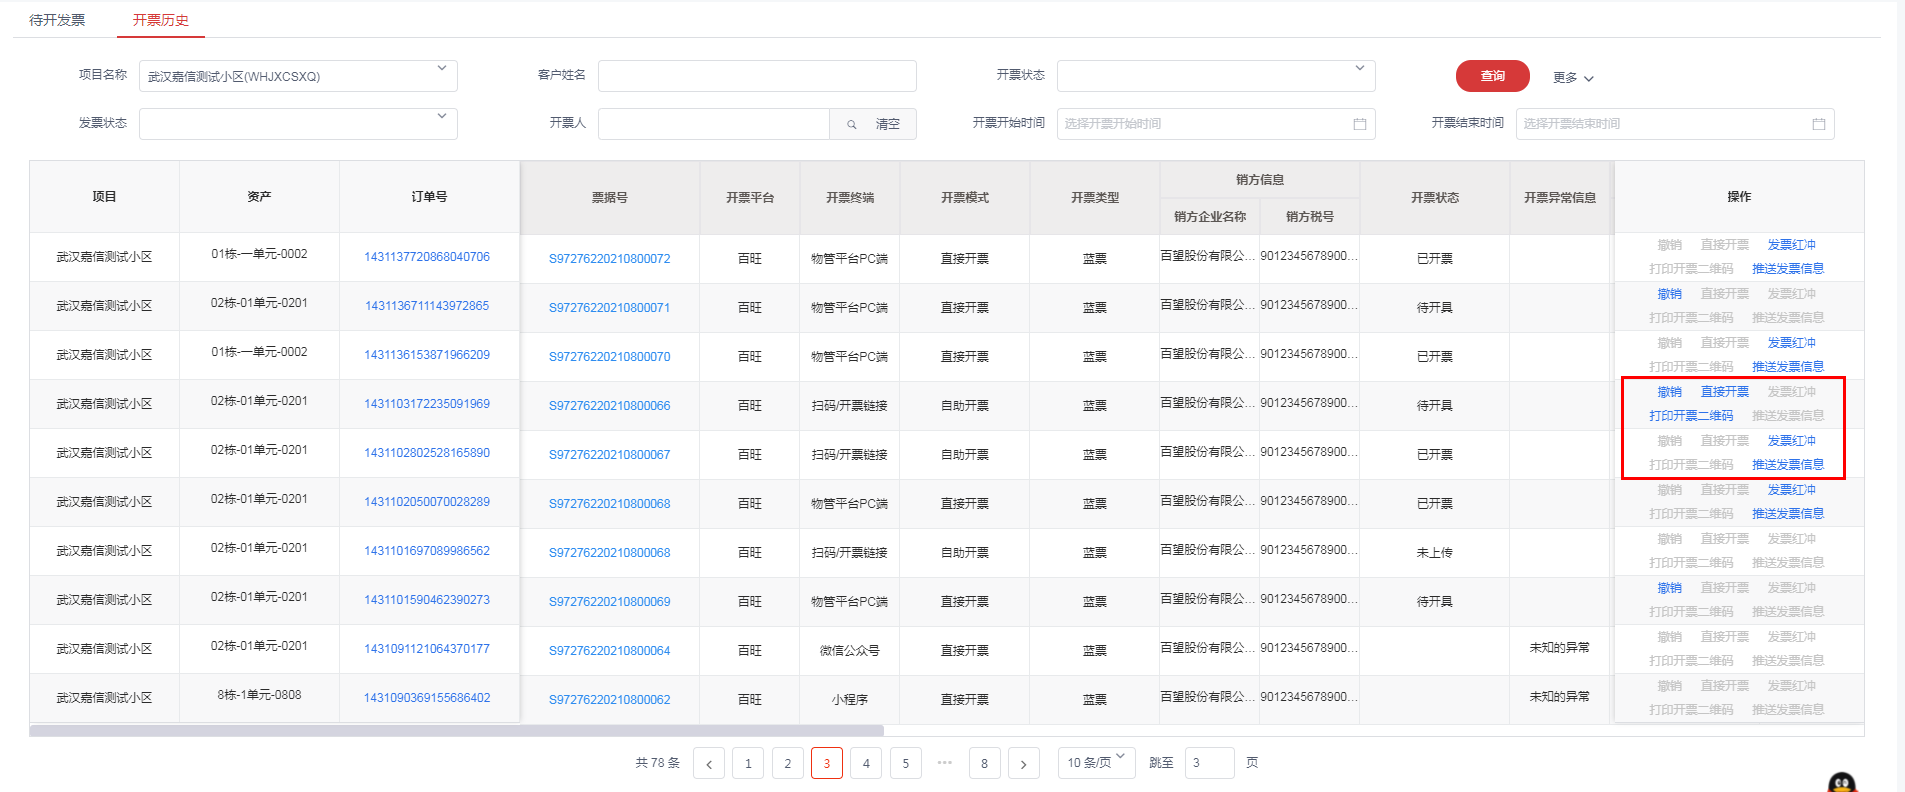Image resolution: width=1905 pixels, height=792 pixels.
Task: Go to the next page using the right arrow
Action: 1023,764
